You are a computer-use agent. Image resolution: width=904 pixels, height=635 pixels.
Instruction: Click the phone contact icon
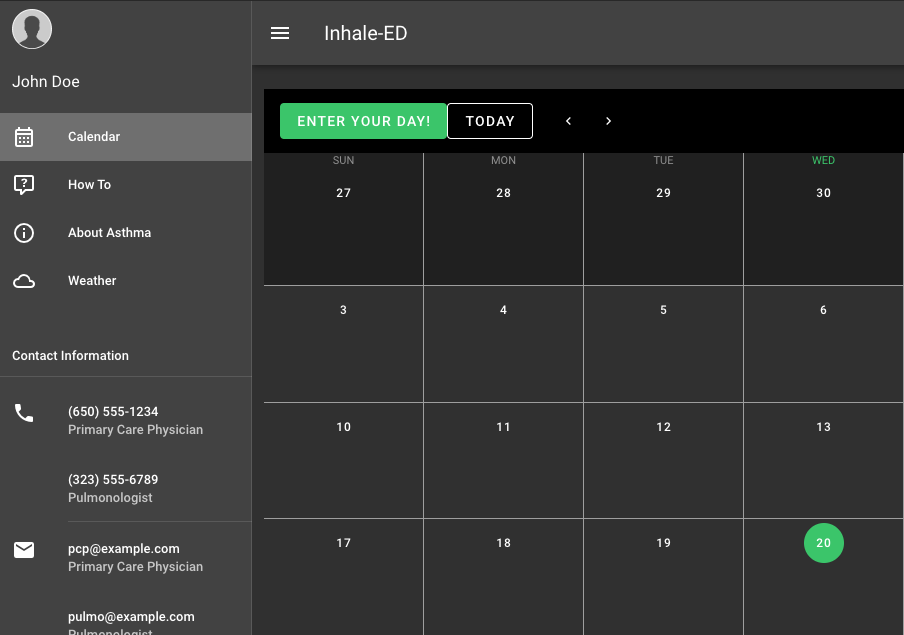pyautogui.click(x=24, y=413)
